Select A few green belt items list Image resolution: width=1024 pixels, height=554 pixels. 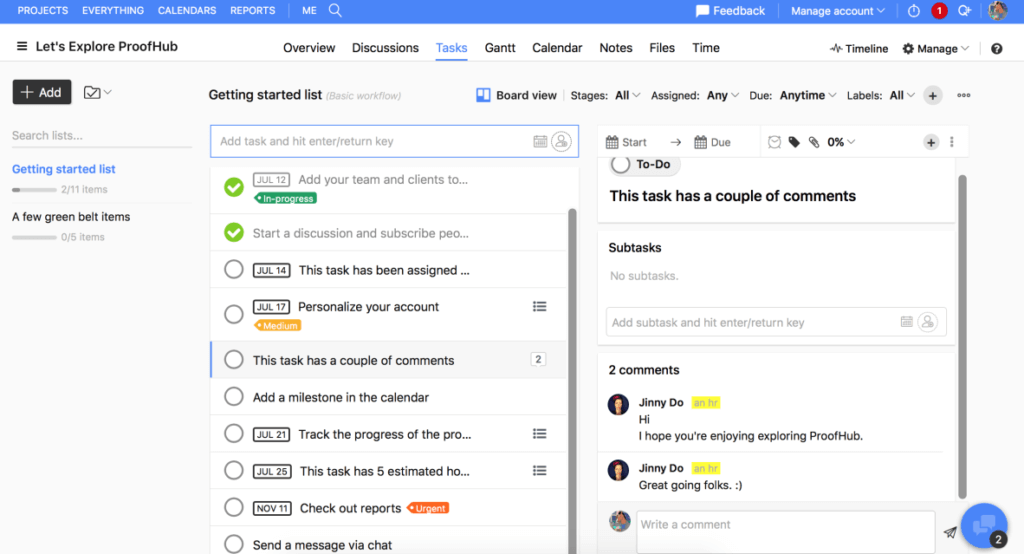click(71, 216)
